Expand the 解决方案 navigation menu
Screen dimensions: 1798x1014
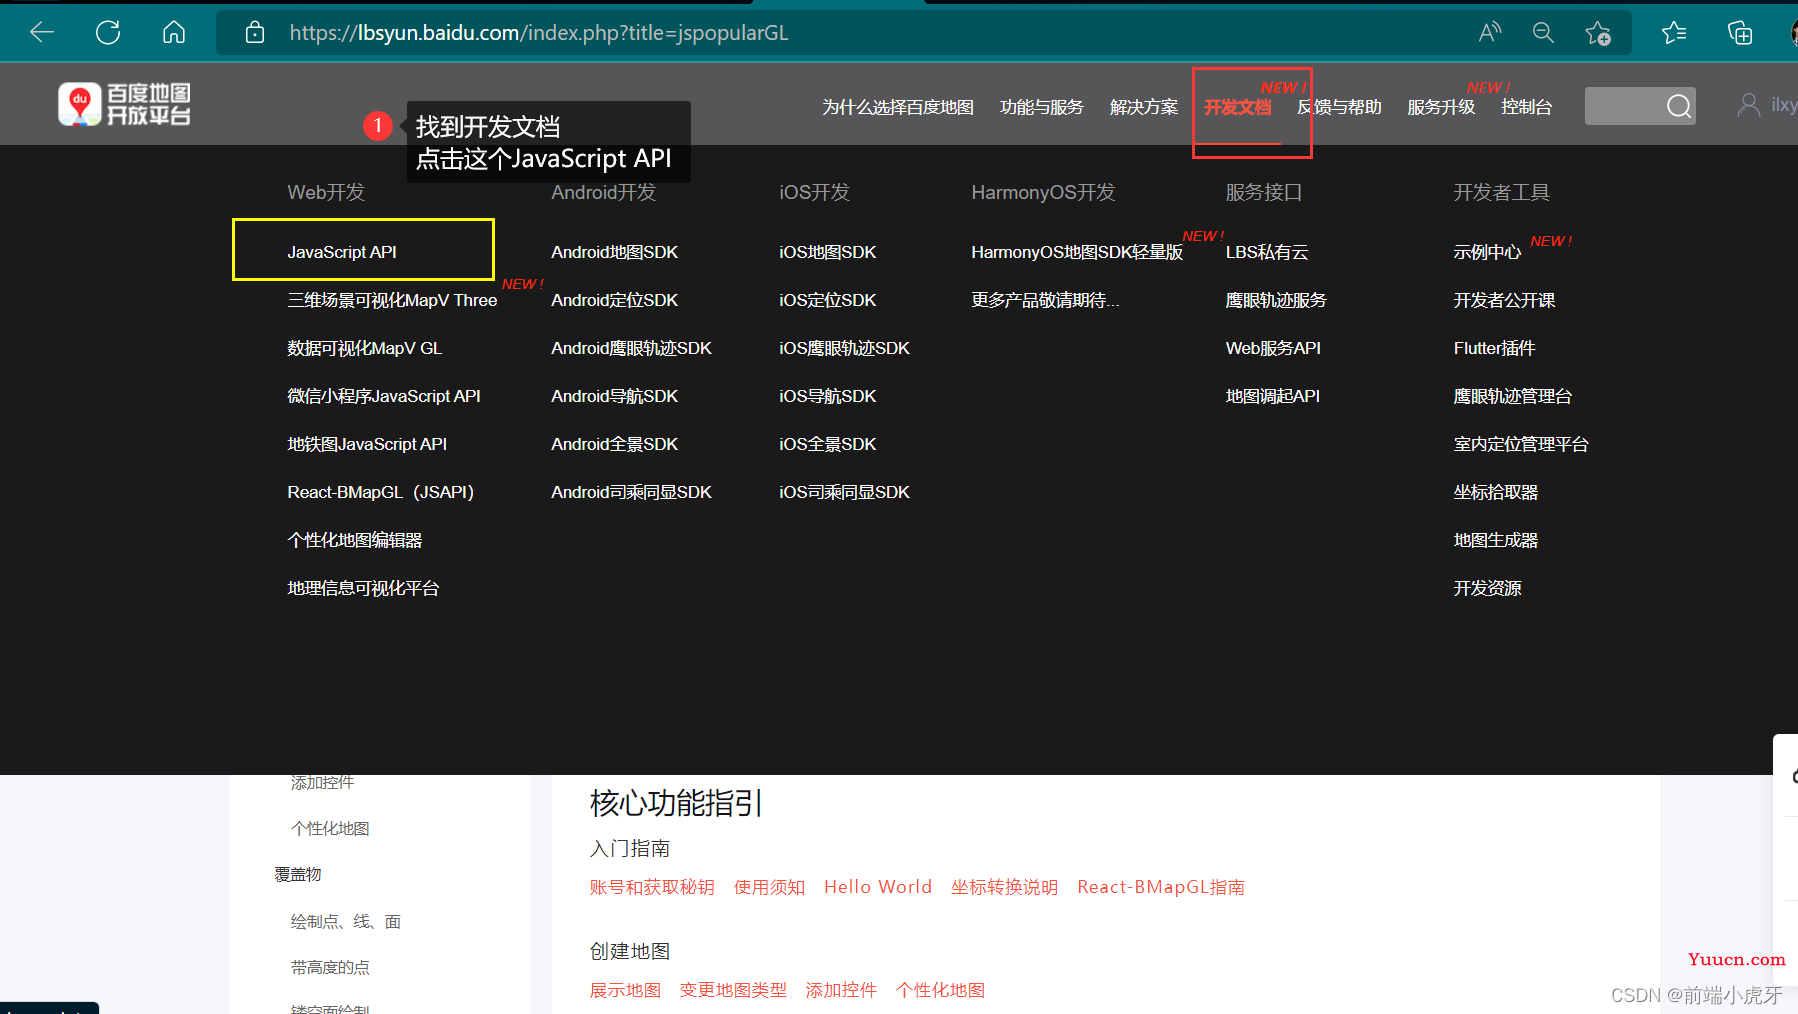(1143, 107)
